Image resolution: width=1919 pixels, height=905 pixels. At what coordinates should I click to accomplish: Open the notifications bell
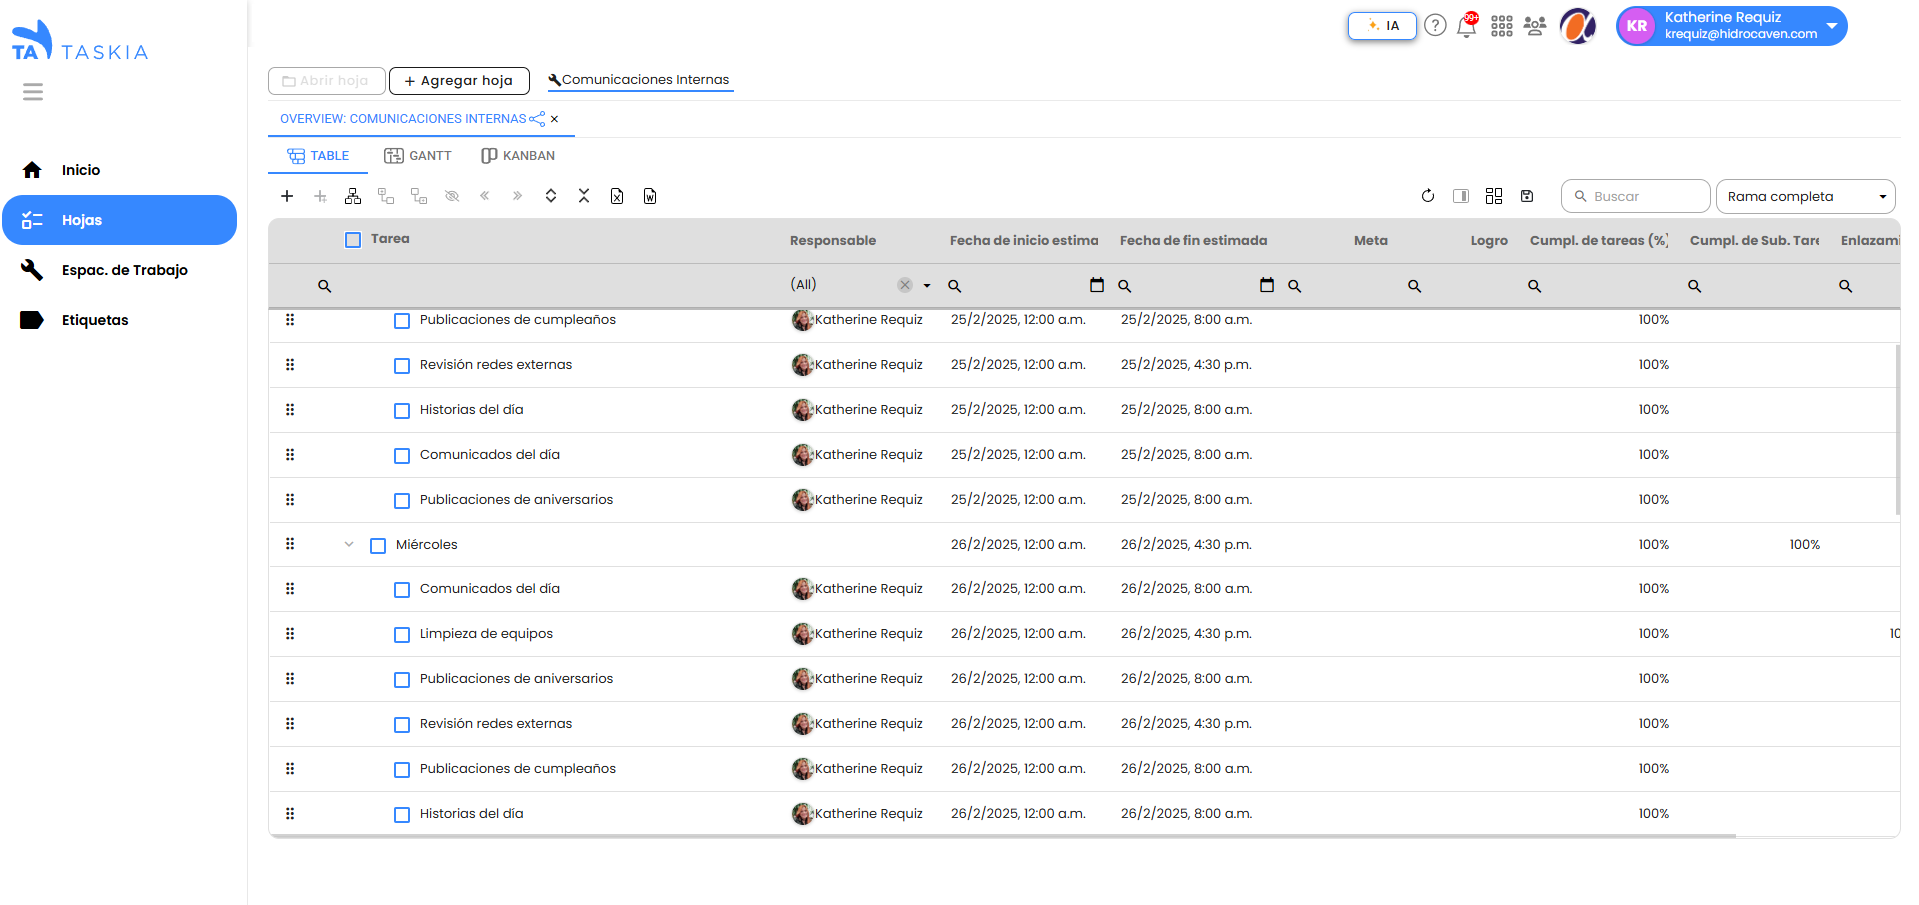coord(1467,26)
